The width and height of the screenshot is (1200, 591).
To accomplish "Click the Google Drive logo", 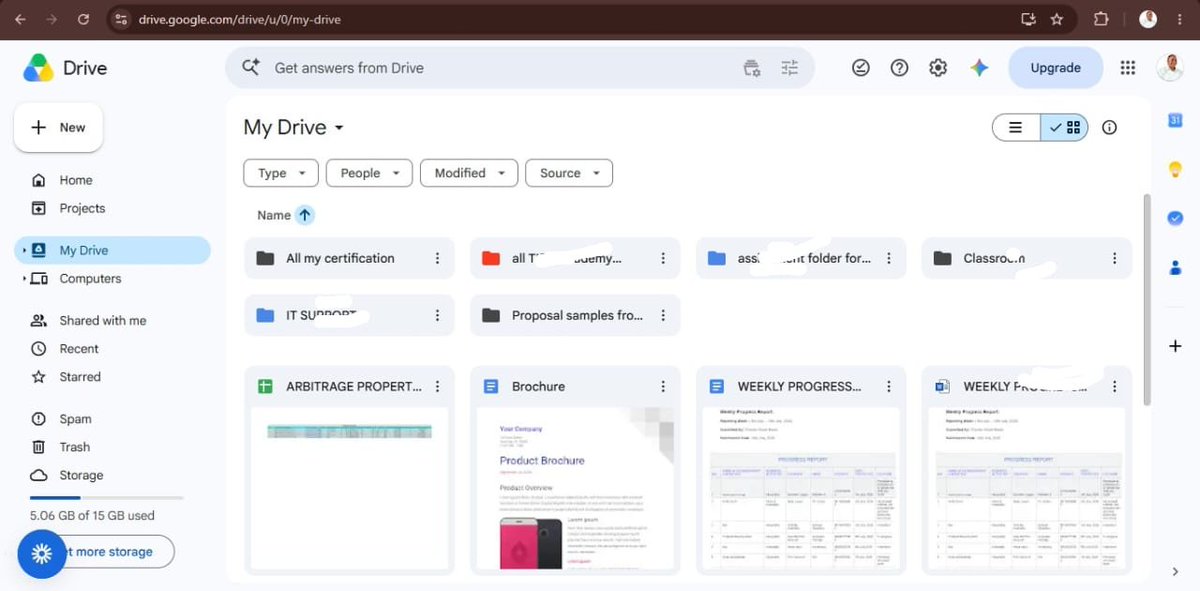I will [x=39, y=68].
